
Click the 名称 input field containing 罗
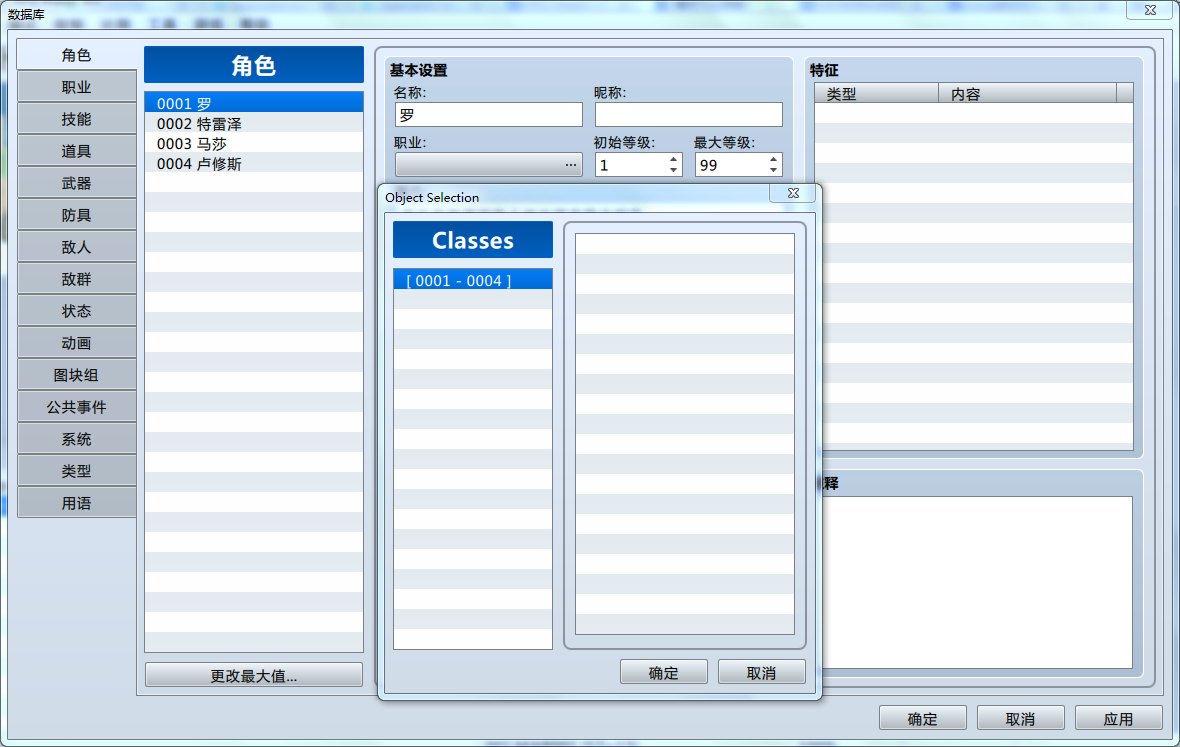pyautogui.click(x=488, y=114)
